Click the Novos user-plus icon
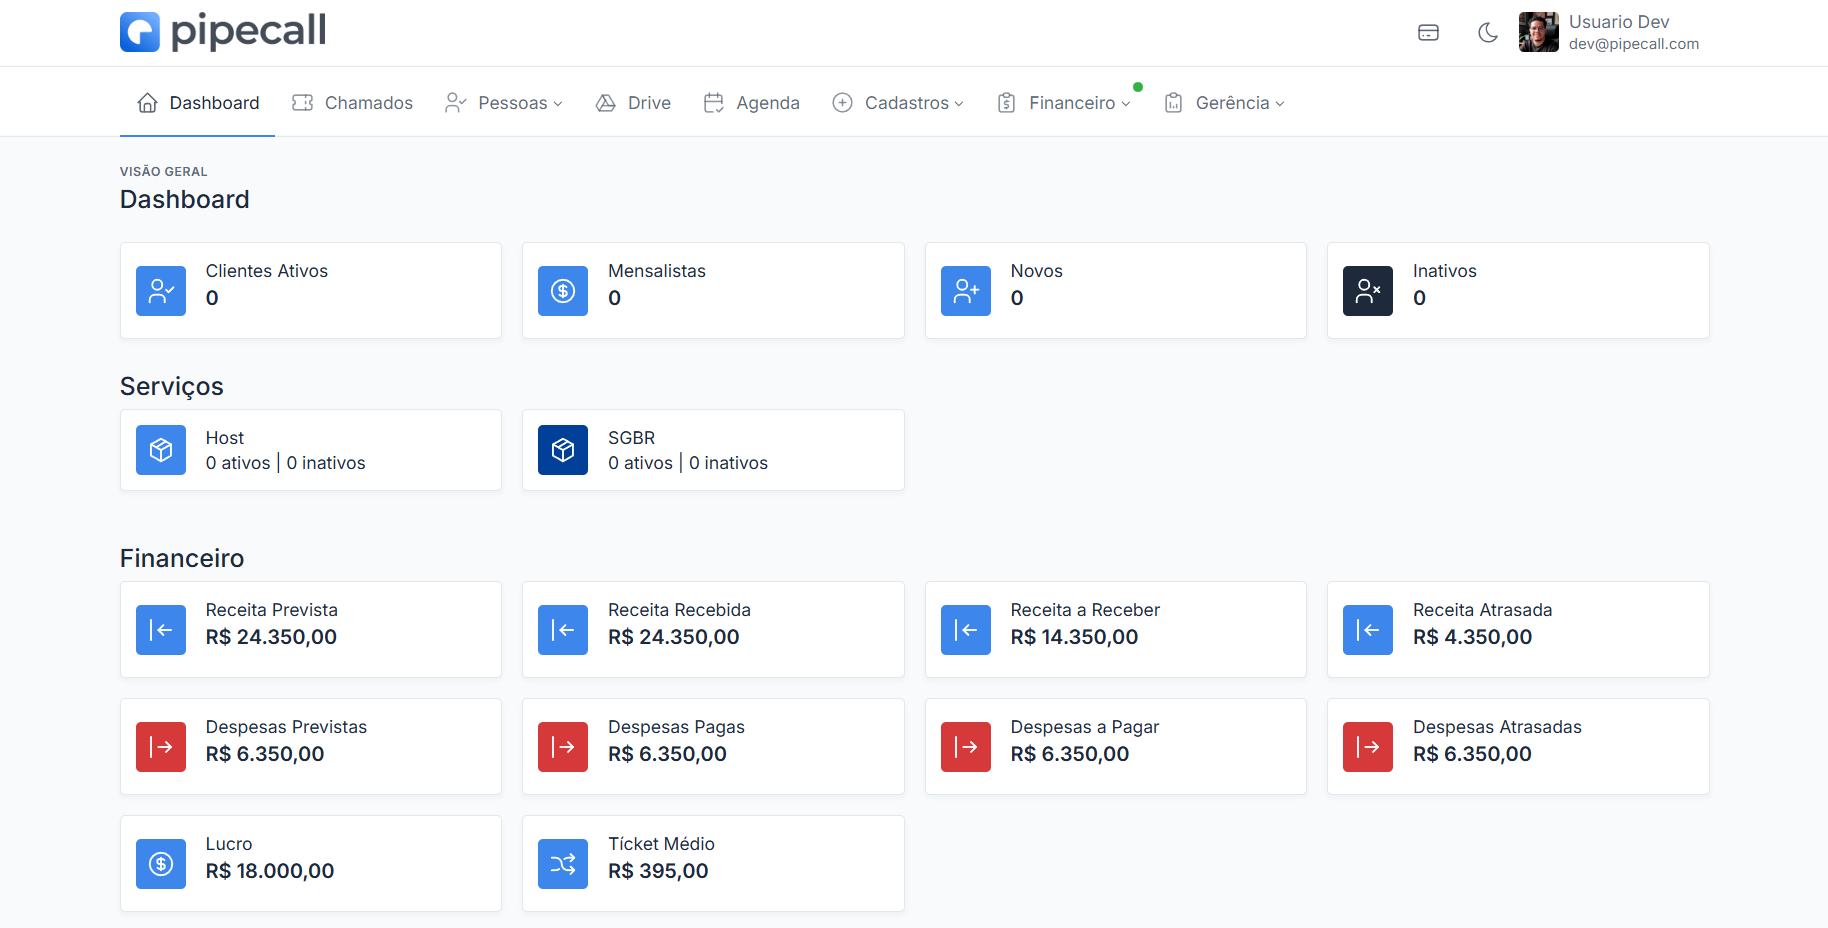This screenshot has width=1828, height=928. (x=966, y=291)
